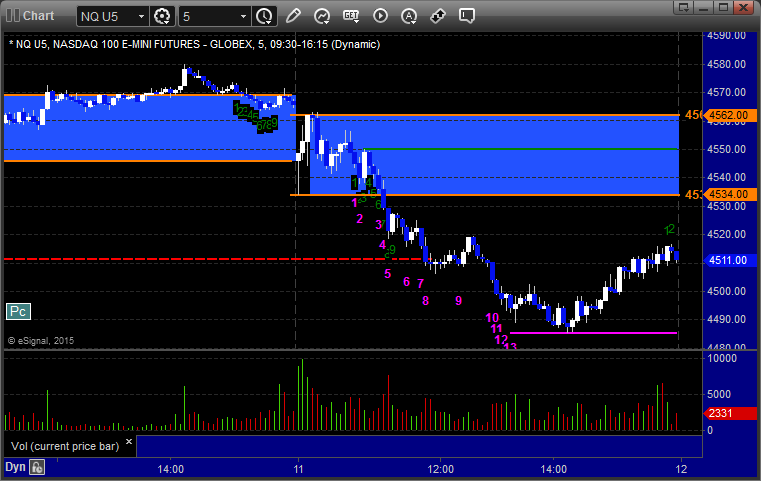Click the 4562.00 orange price marker

729,116
